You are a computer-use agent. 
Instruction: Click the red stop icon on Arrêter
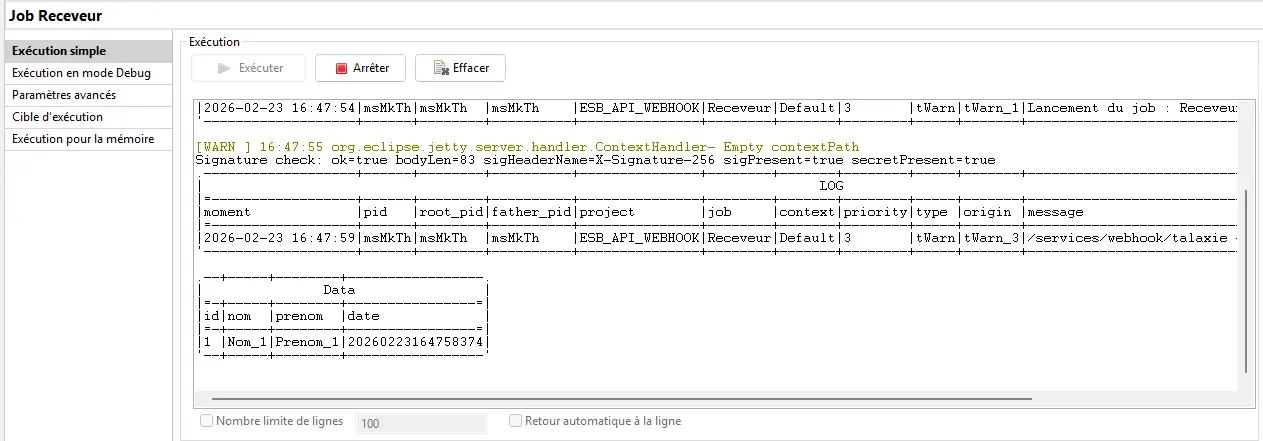pos(341,68)
